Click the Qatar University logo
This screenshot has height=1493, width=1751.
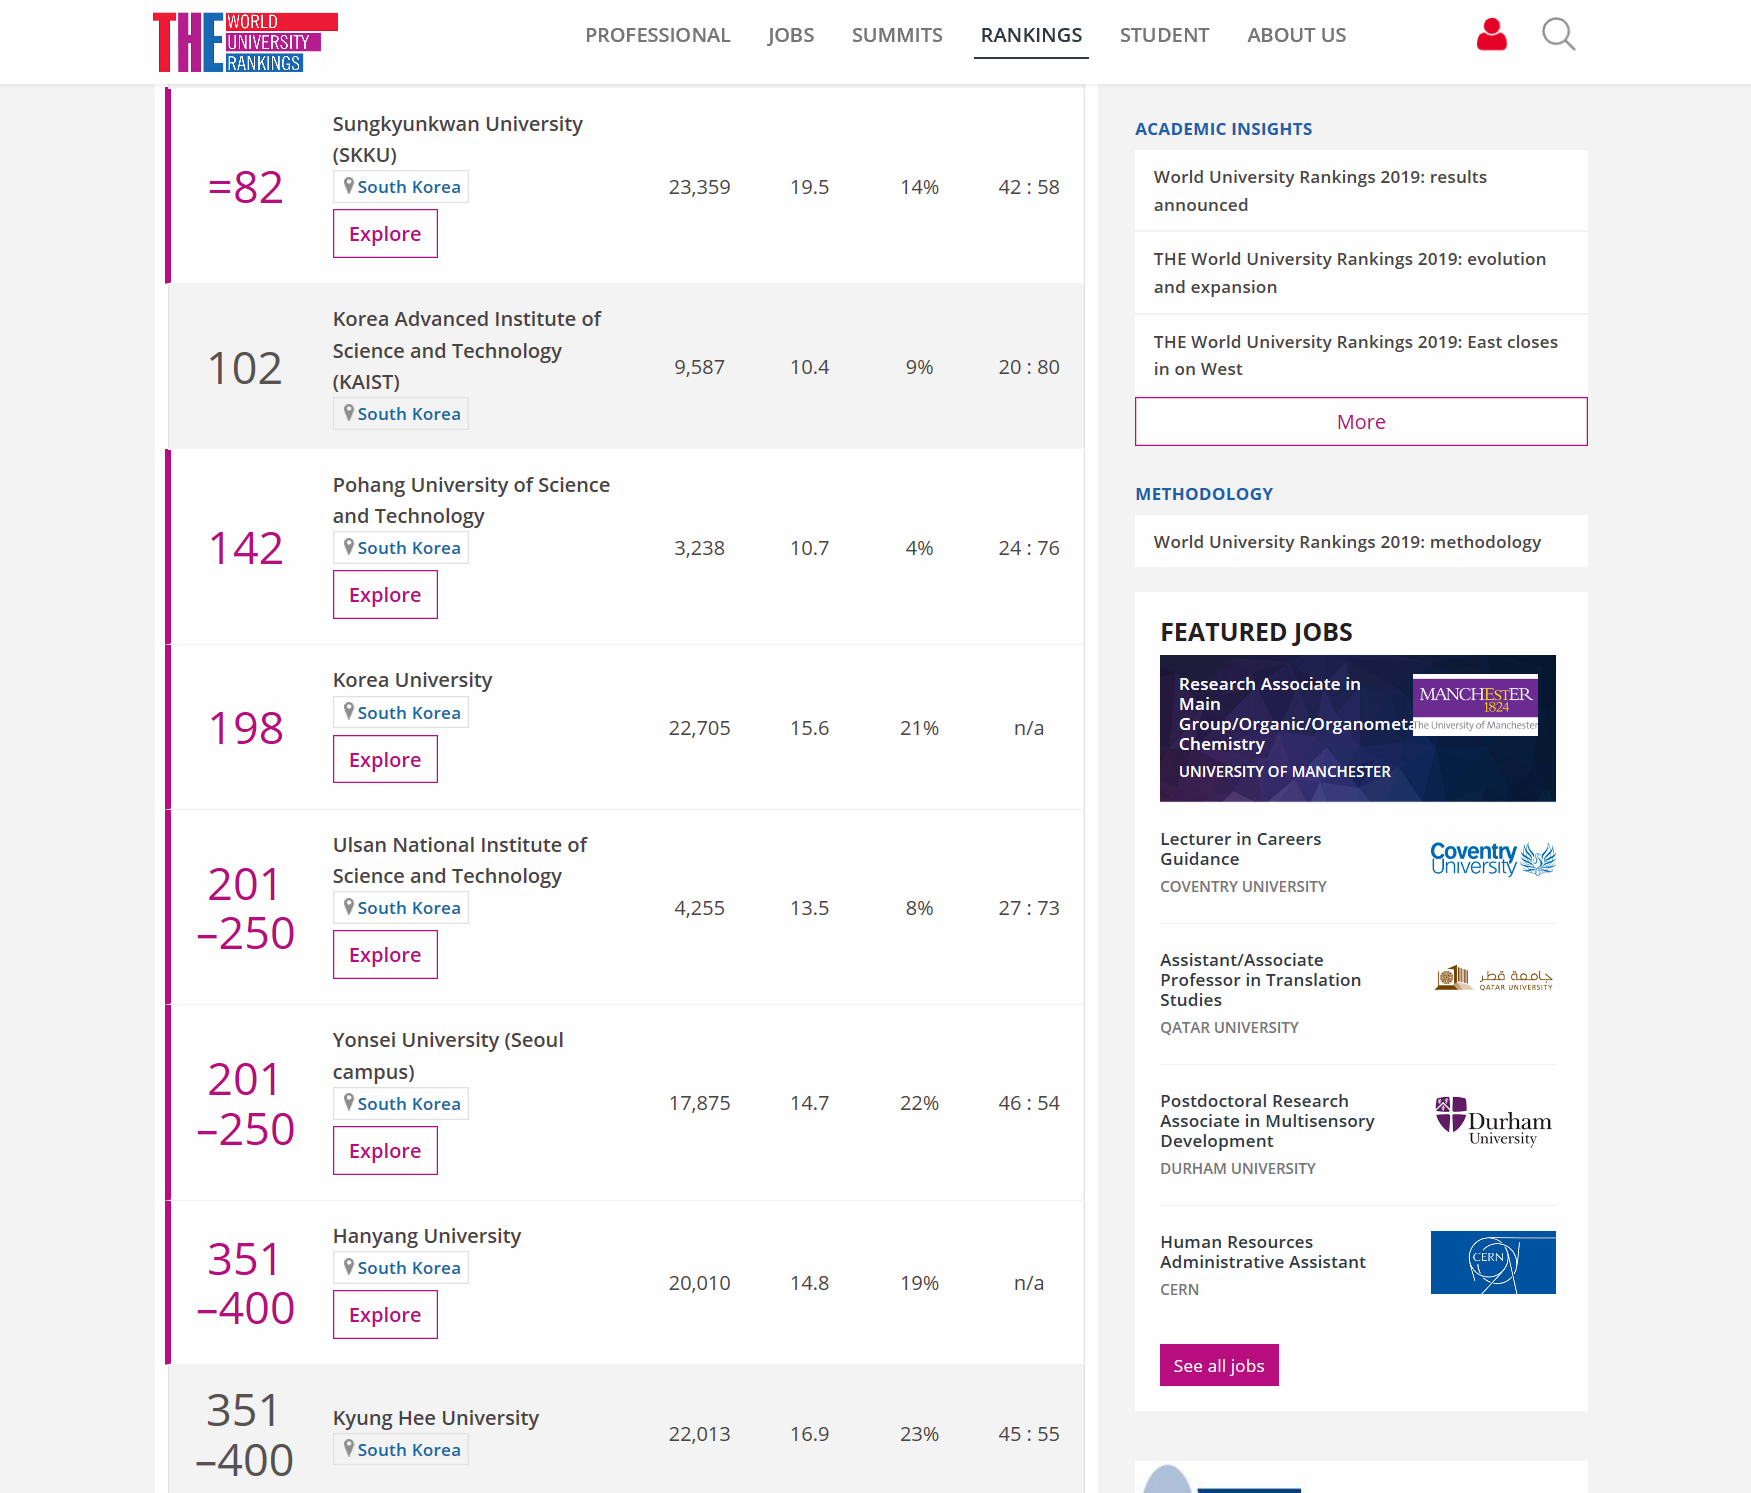(x=1493, y=977)
